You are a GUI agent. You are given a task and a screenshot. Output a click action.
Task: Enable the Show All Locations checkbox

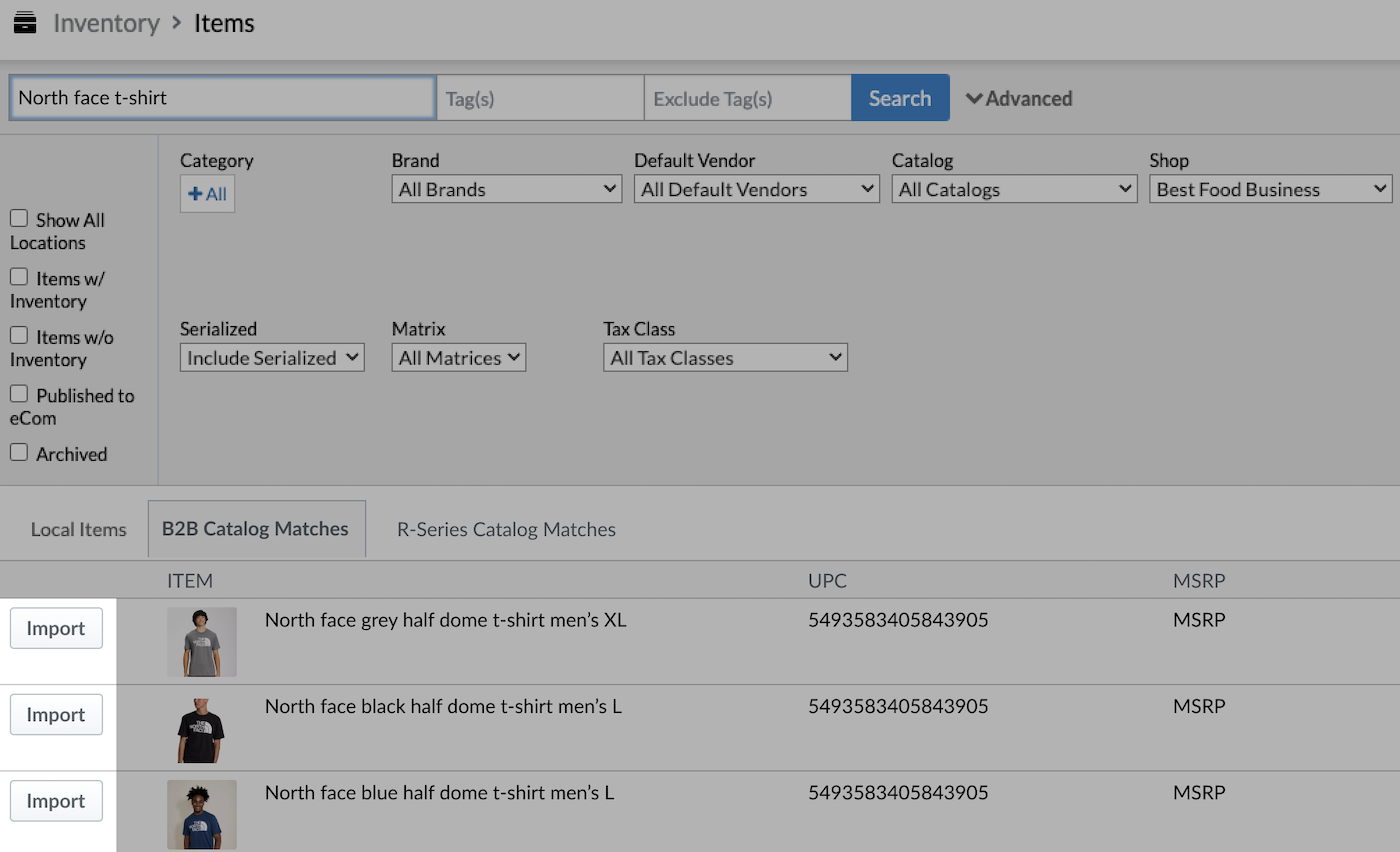(x=19, y=219)
